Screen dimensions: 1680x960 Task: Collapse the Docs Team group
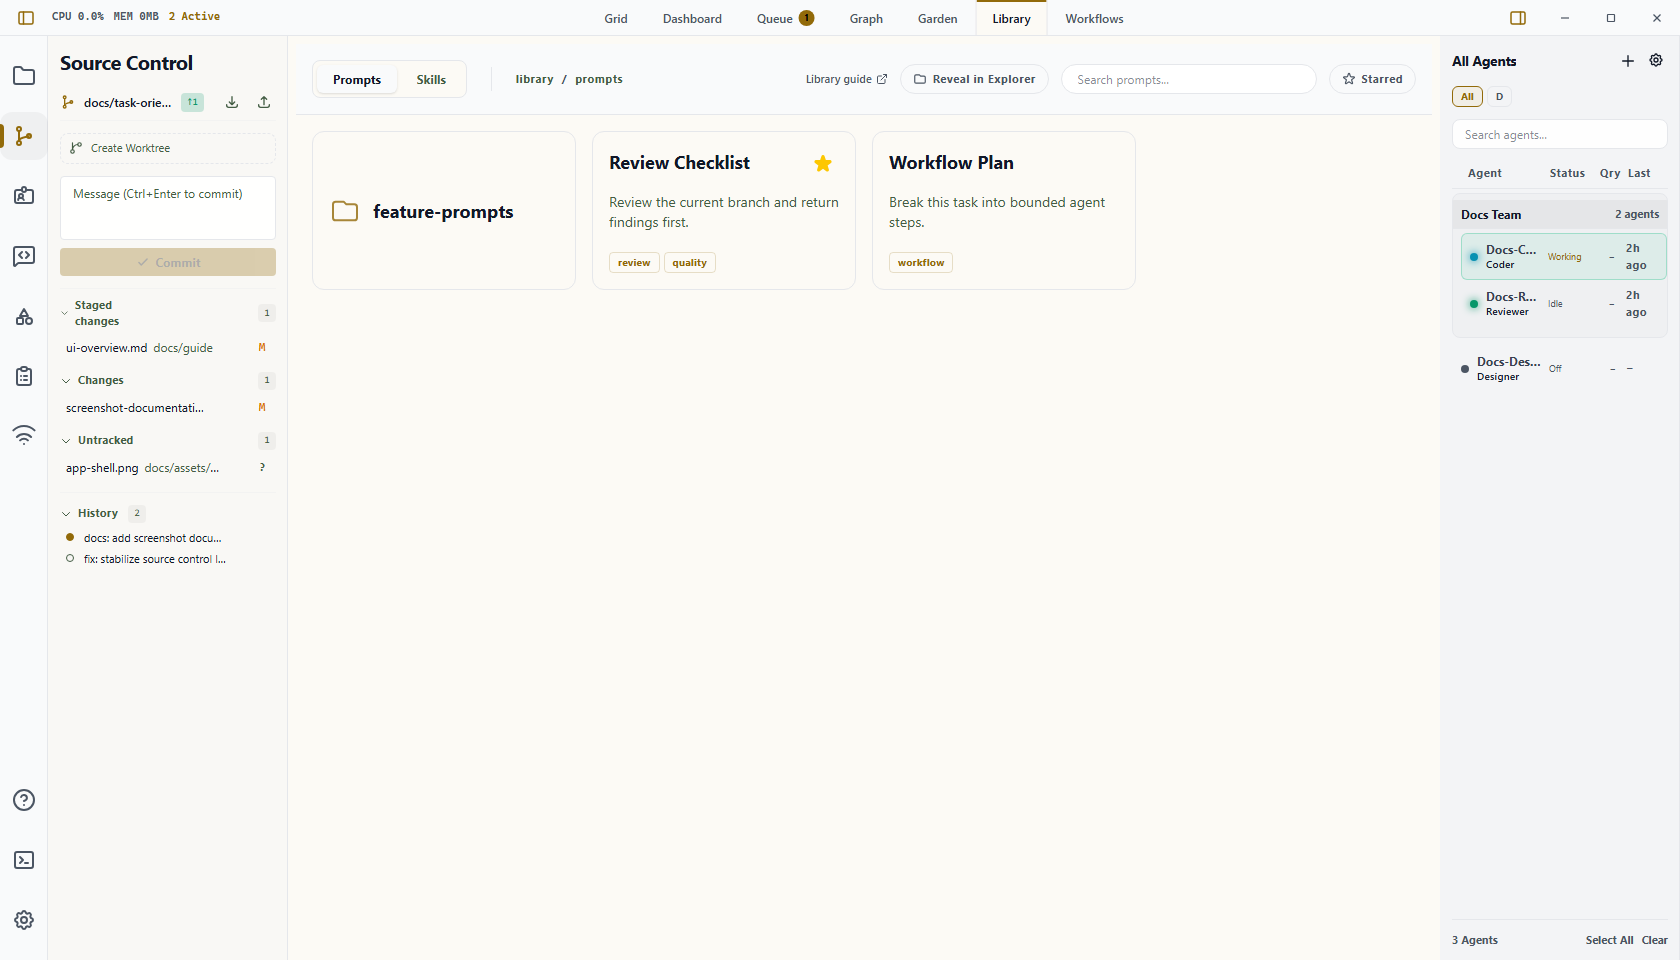pos(1559,215)
